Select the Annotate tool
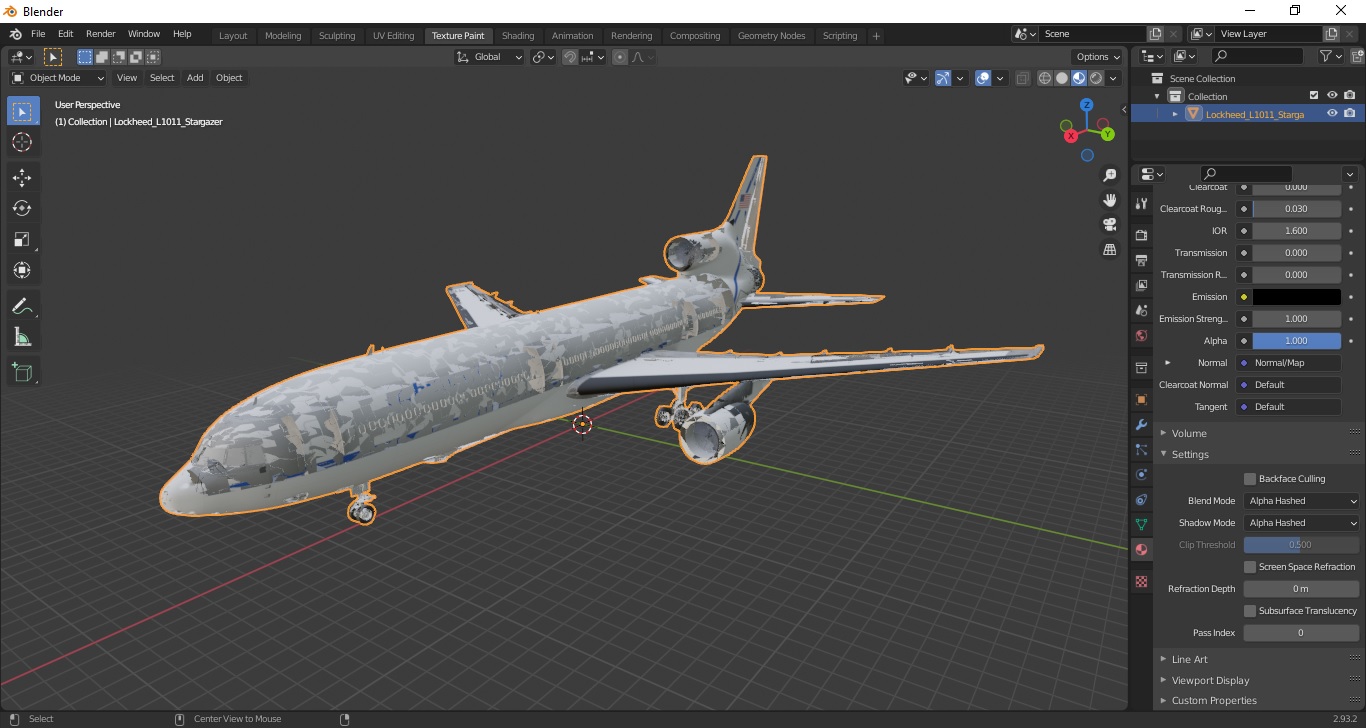1366x728 pixels. 22,306
